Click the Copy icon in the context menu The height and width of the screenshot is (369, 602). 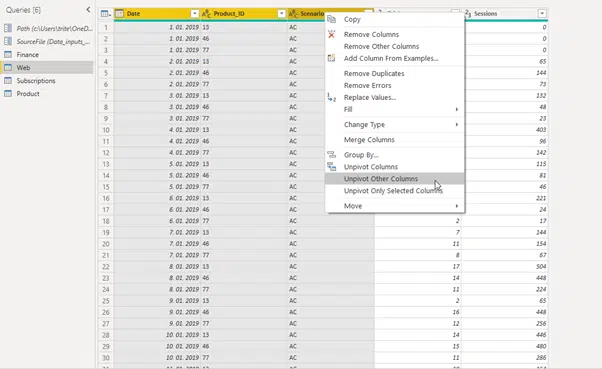click(x=331, y=19)
